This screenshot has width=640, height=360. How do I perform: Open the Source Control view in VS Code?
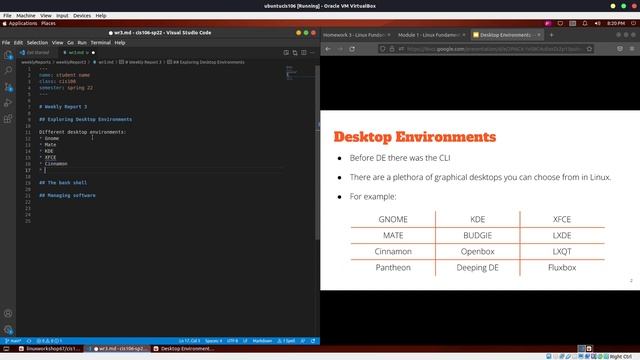(x=8, y=87)
